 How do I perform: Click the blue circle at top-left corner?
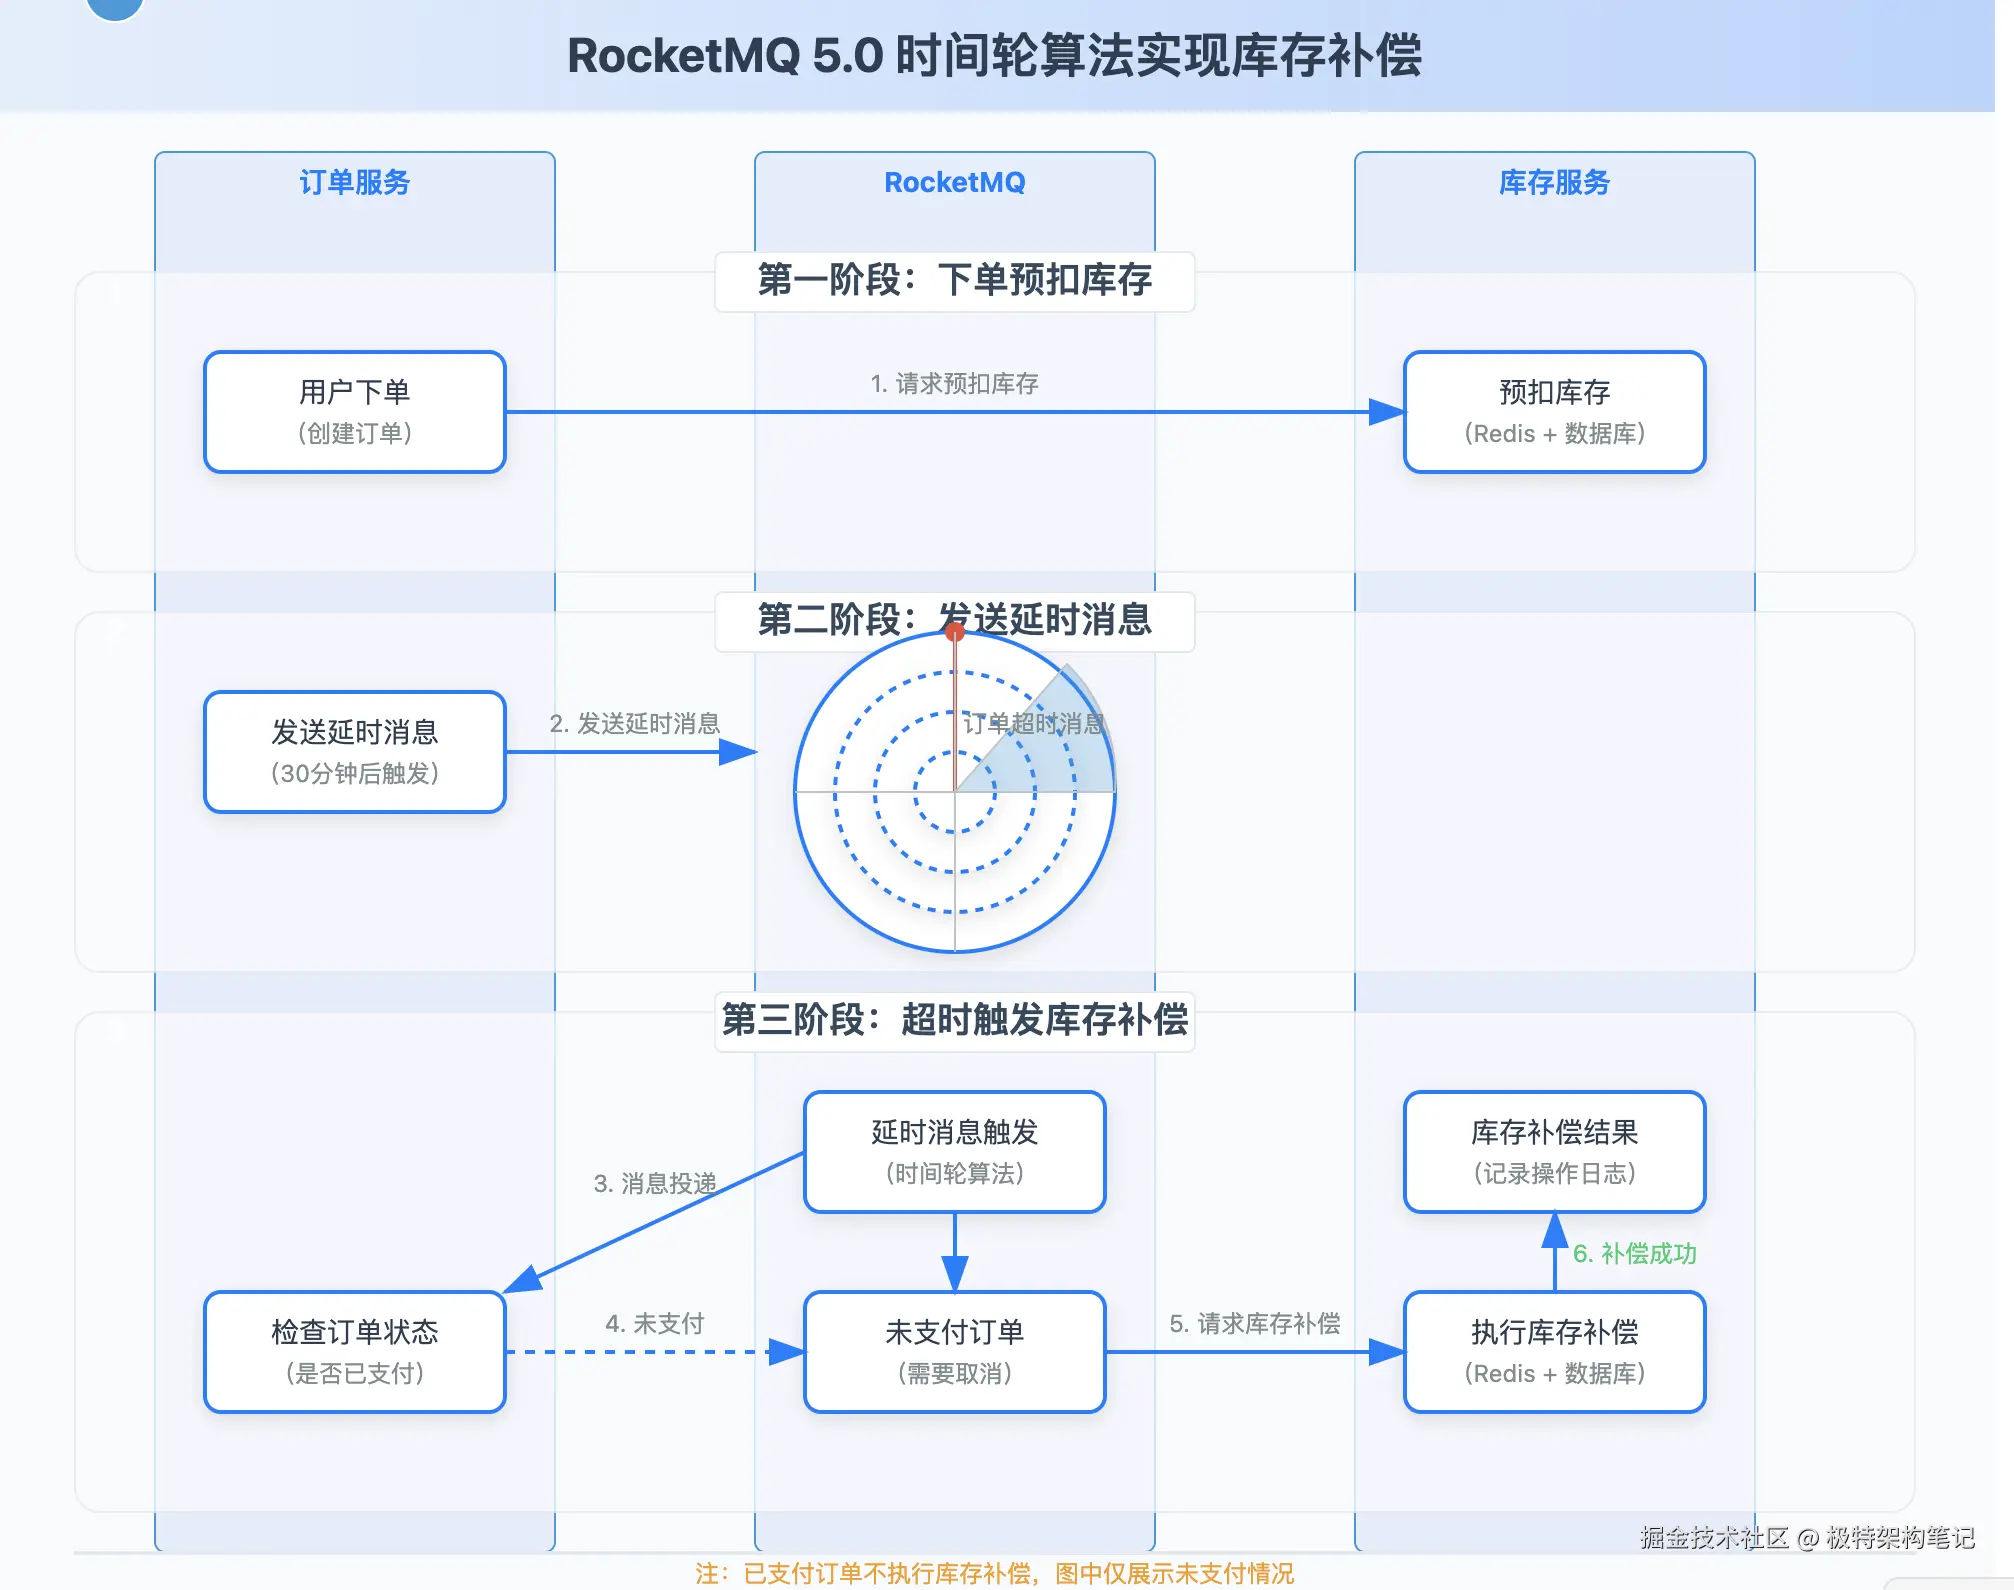pos(115,6)
